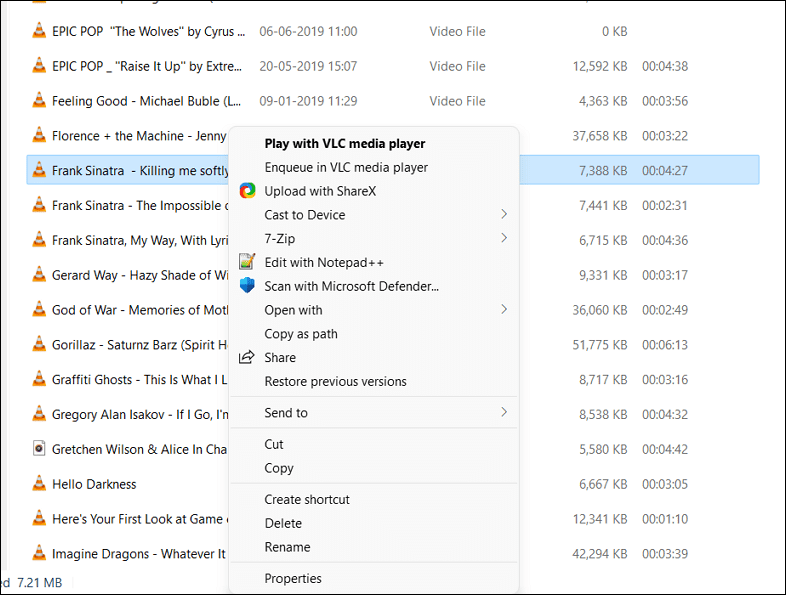The width and height of the screenshot is (786, 595).
Task: Open the Send to menu entry
Action: click(x=373, y=413)
